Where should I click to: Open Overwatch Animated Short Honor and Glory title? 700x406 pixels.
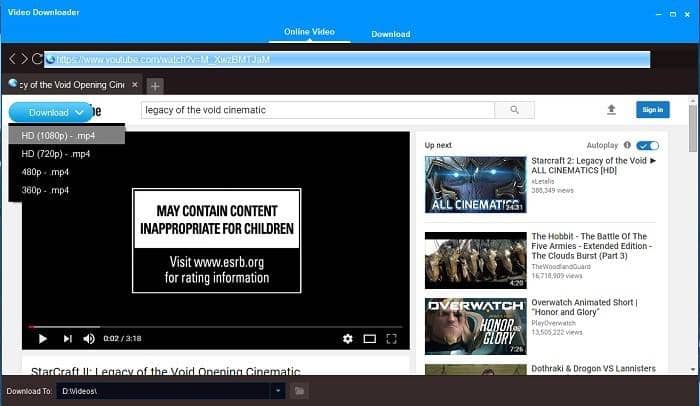tap(584, 307)
